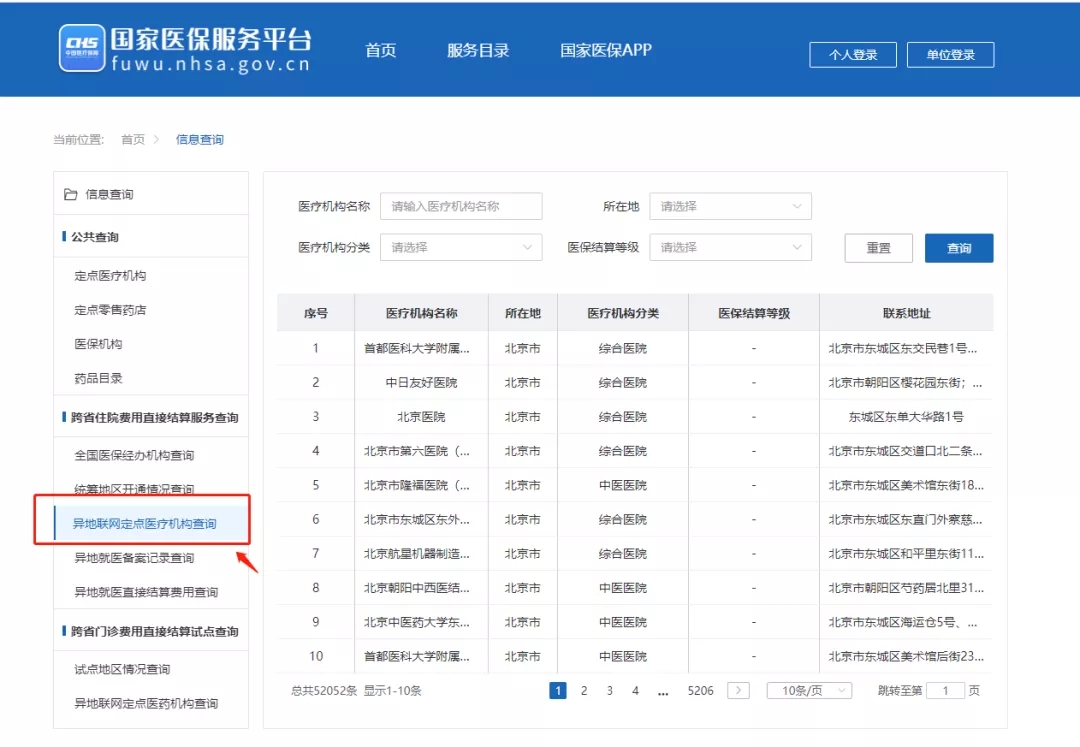This screenshot has width=1080, height=747.
Task: Click the 跳转至第 page number field
Action: click(945, 690)
